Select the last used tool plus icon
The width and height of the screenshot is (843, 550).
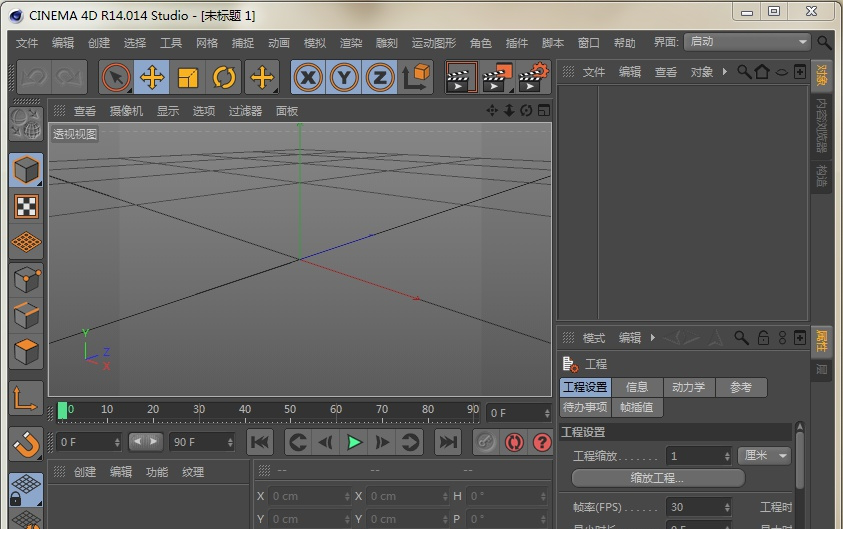[262, 77]
